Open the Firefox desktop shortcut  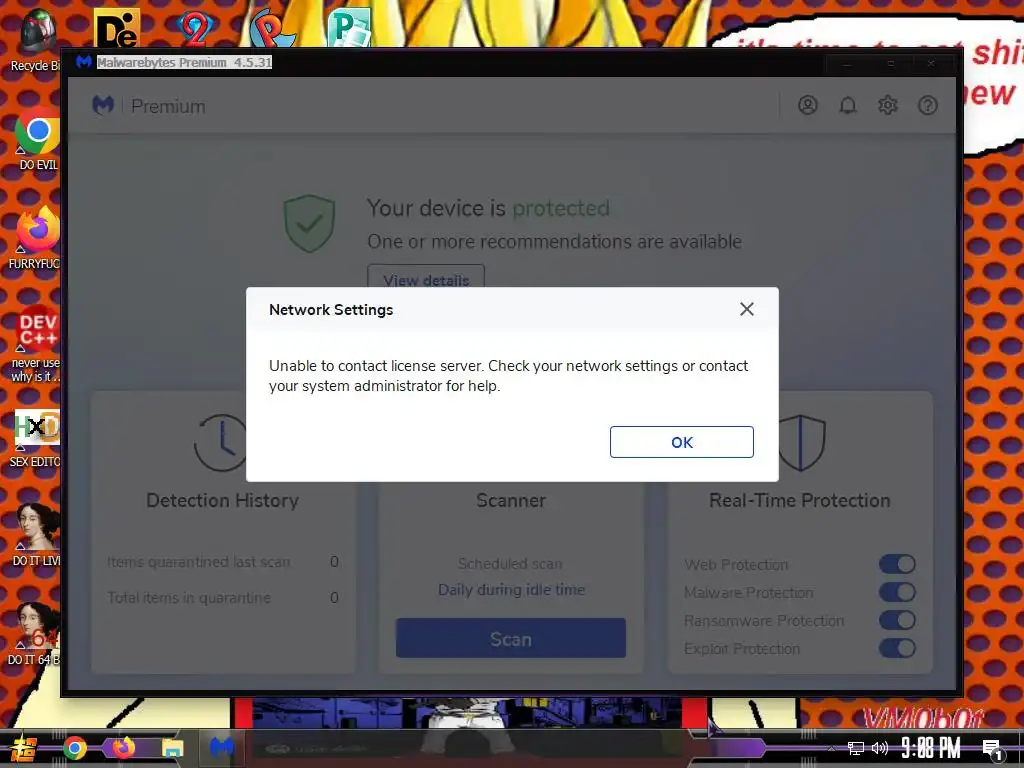click(37, 238)
